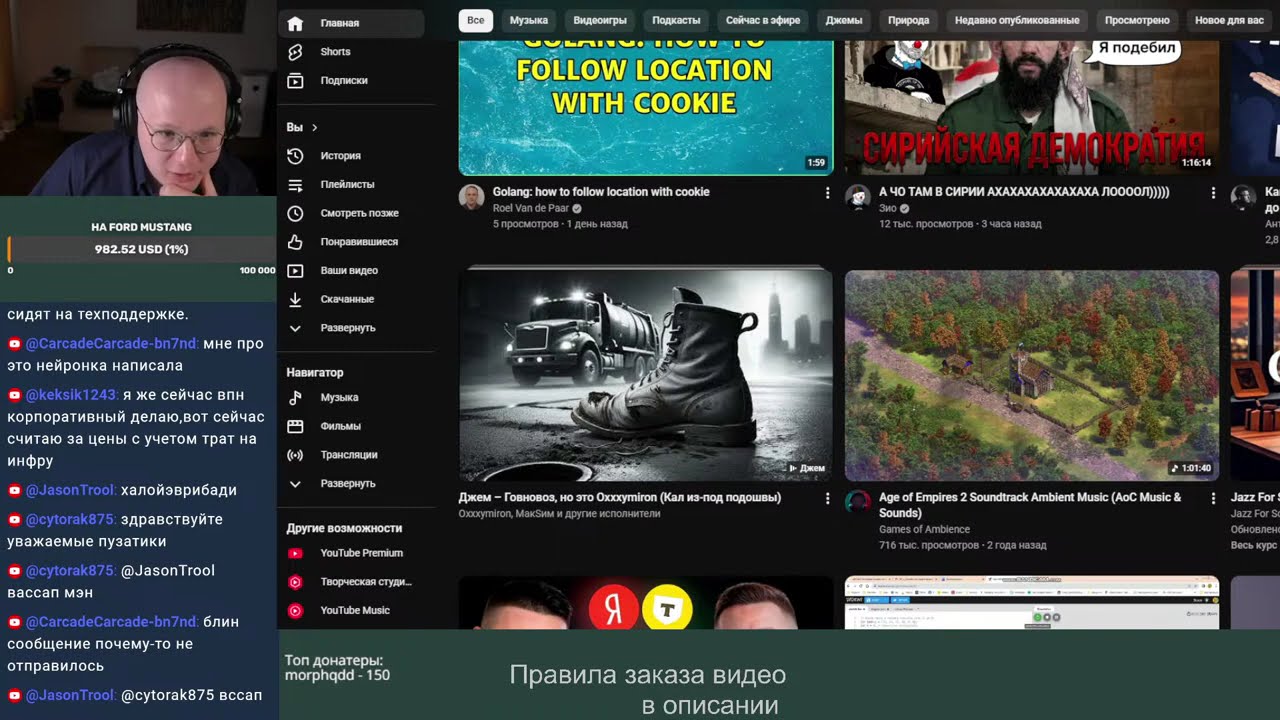Click the 982.52 USD (1%) amount
The image size is (1280, 720).
click(141, 249)
